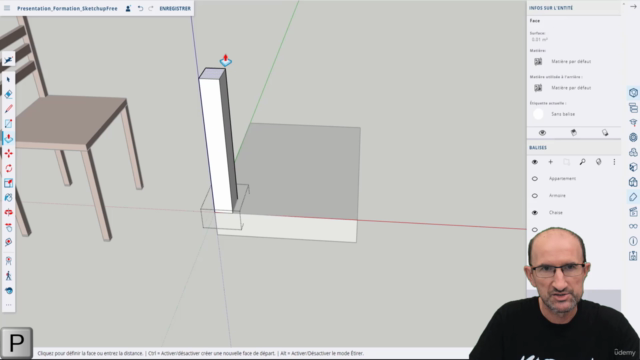Select the Line pencil tool
Screen dimensions: 640x360
tap(9, 109)
